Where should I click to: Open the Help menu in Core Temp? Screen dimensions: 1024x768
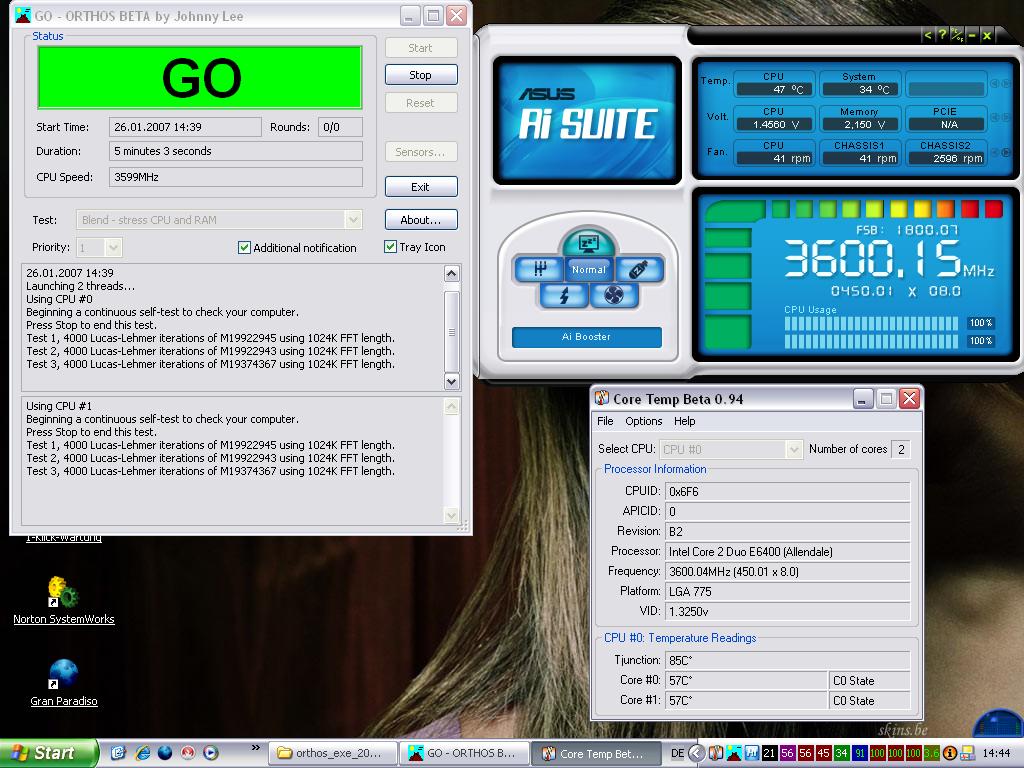[684, 421]
